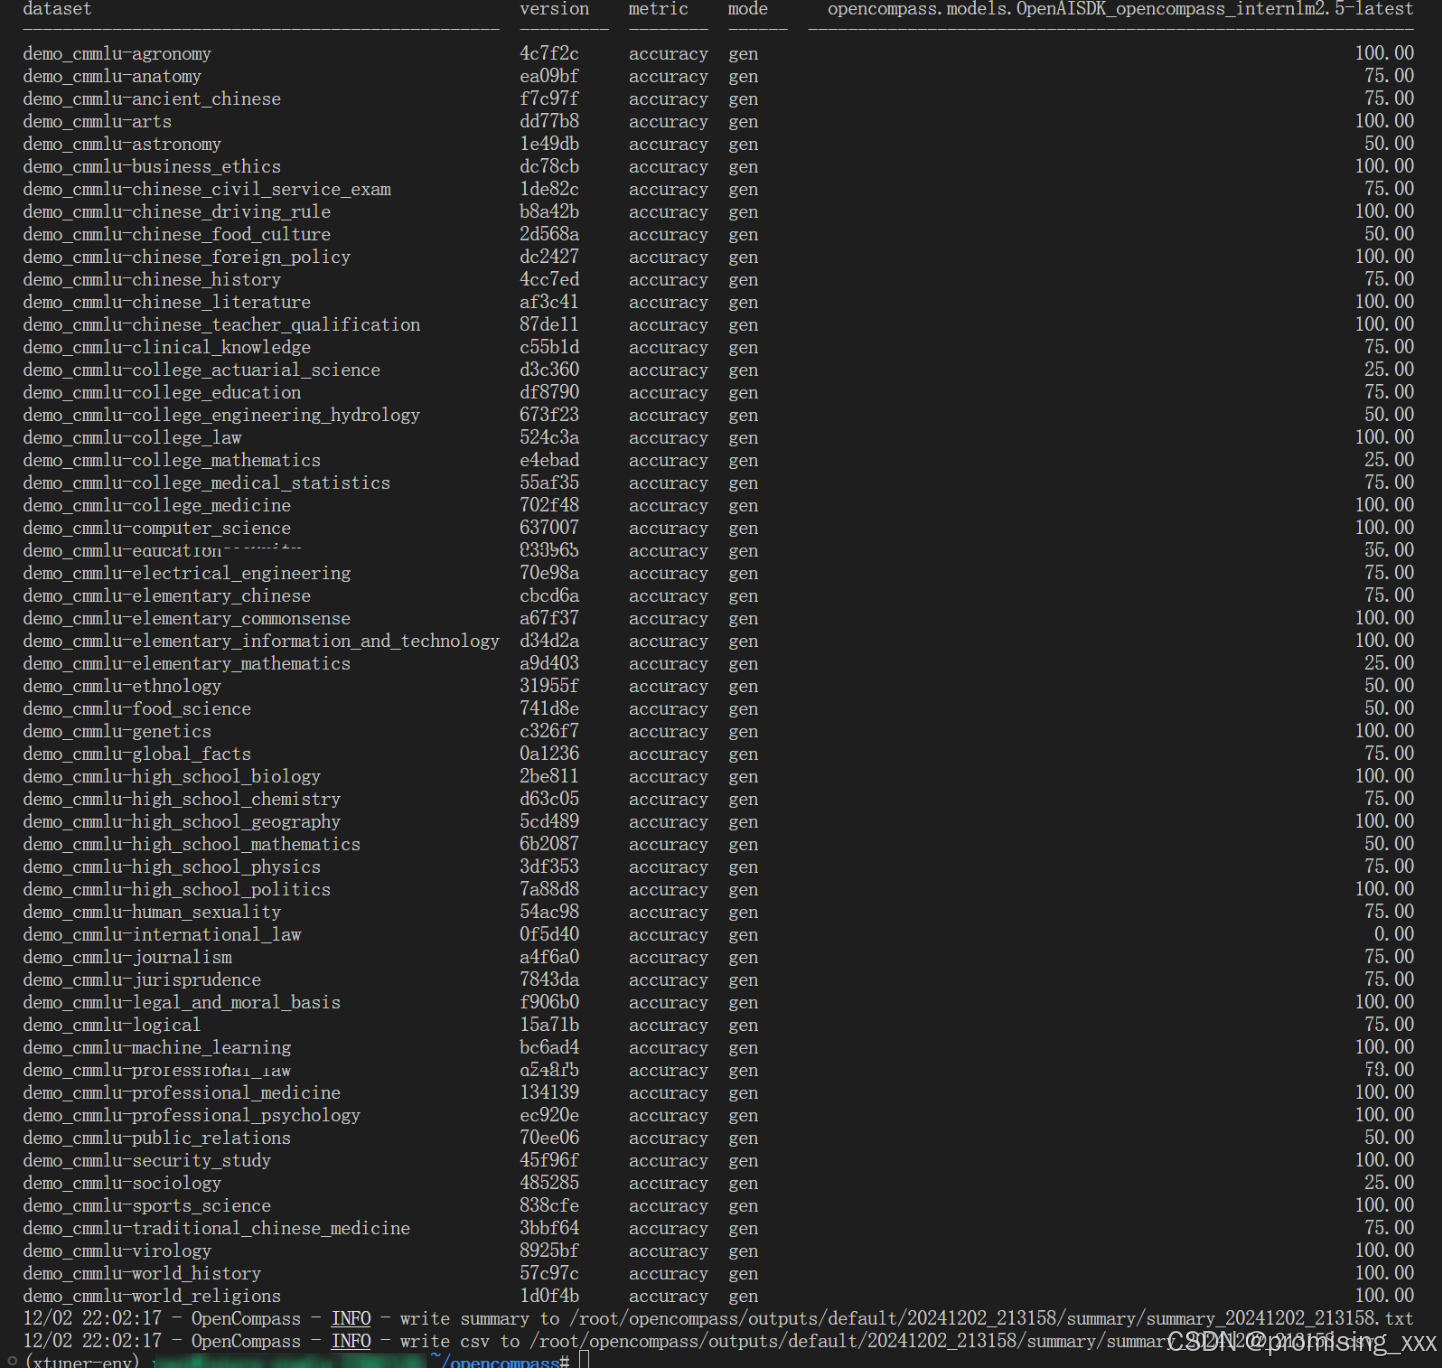
Task: Click version hash c55b1d
Action: point(549,347)
